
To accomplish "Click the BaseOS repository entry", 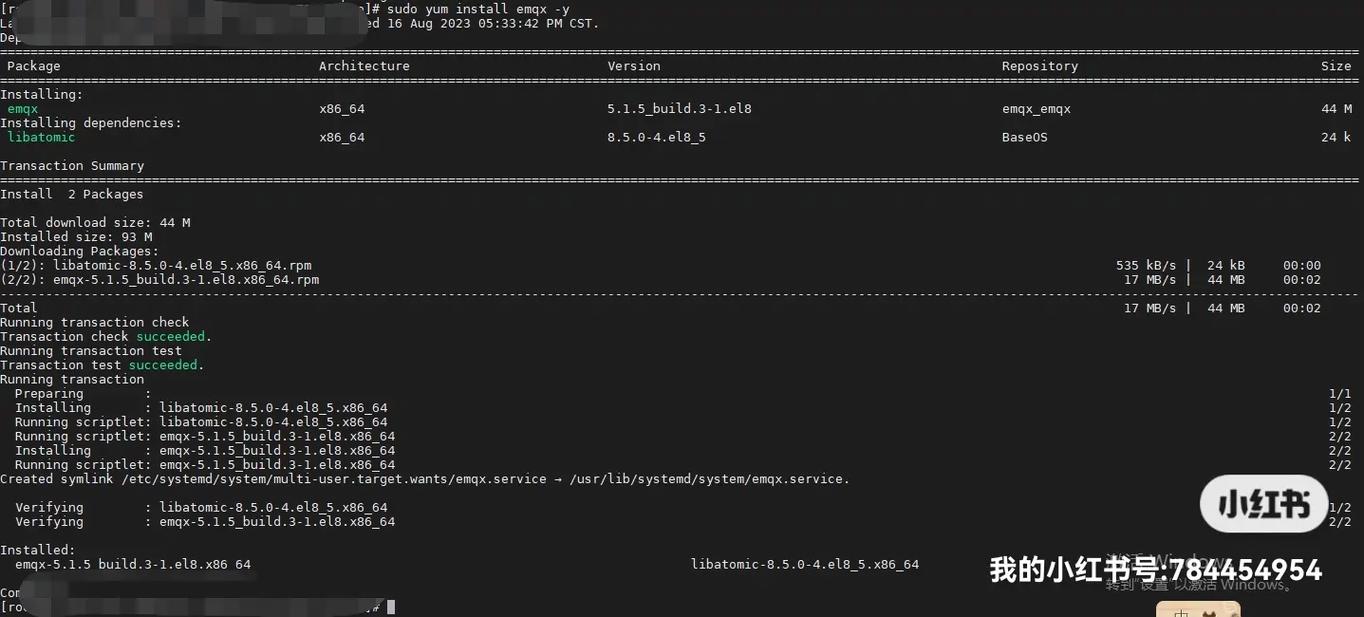I will (x=1024, y=137).
